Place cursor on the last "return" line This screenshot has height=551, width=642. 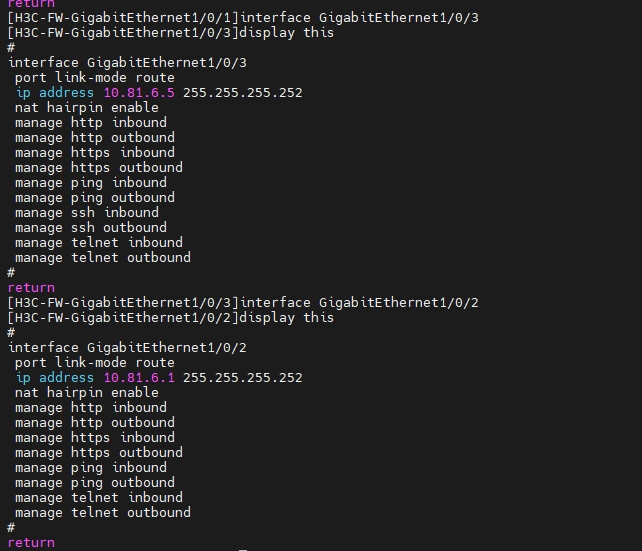[31, 543]
